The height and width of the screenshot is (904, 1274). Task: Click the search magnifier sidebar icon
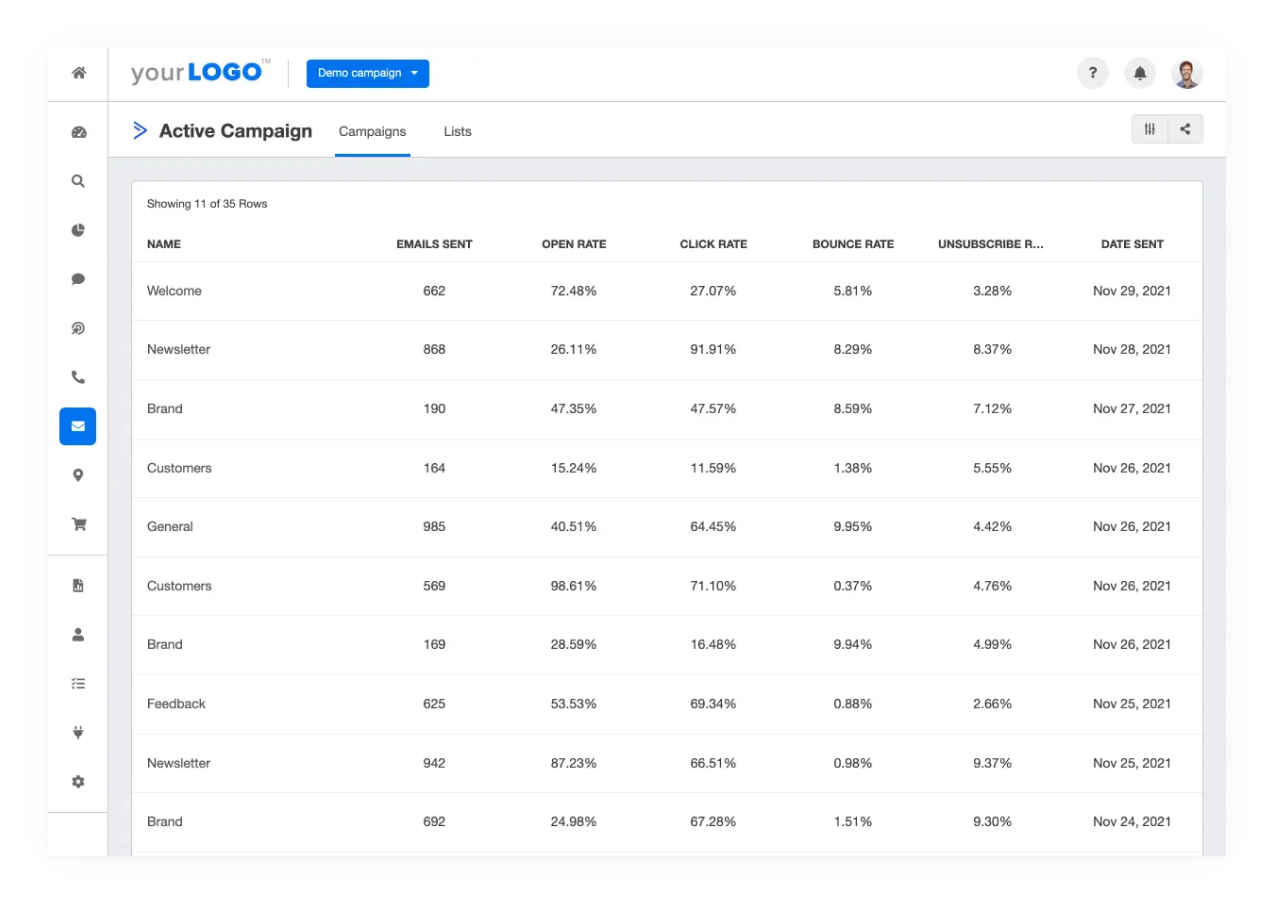click(x=78, y=181)
